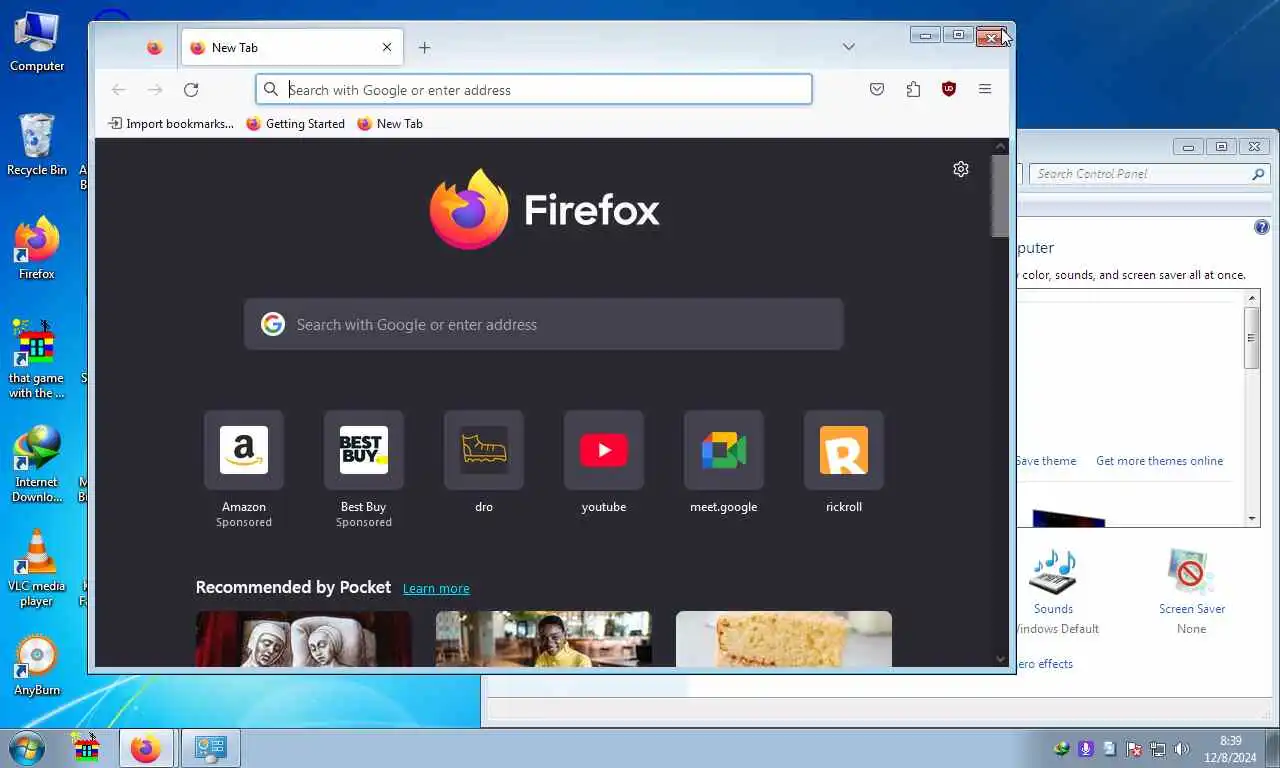Close the New Tab tab
This screenshot has width=1280, height=768.
(387, 47)
